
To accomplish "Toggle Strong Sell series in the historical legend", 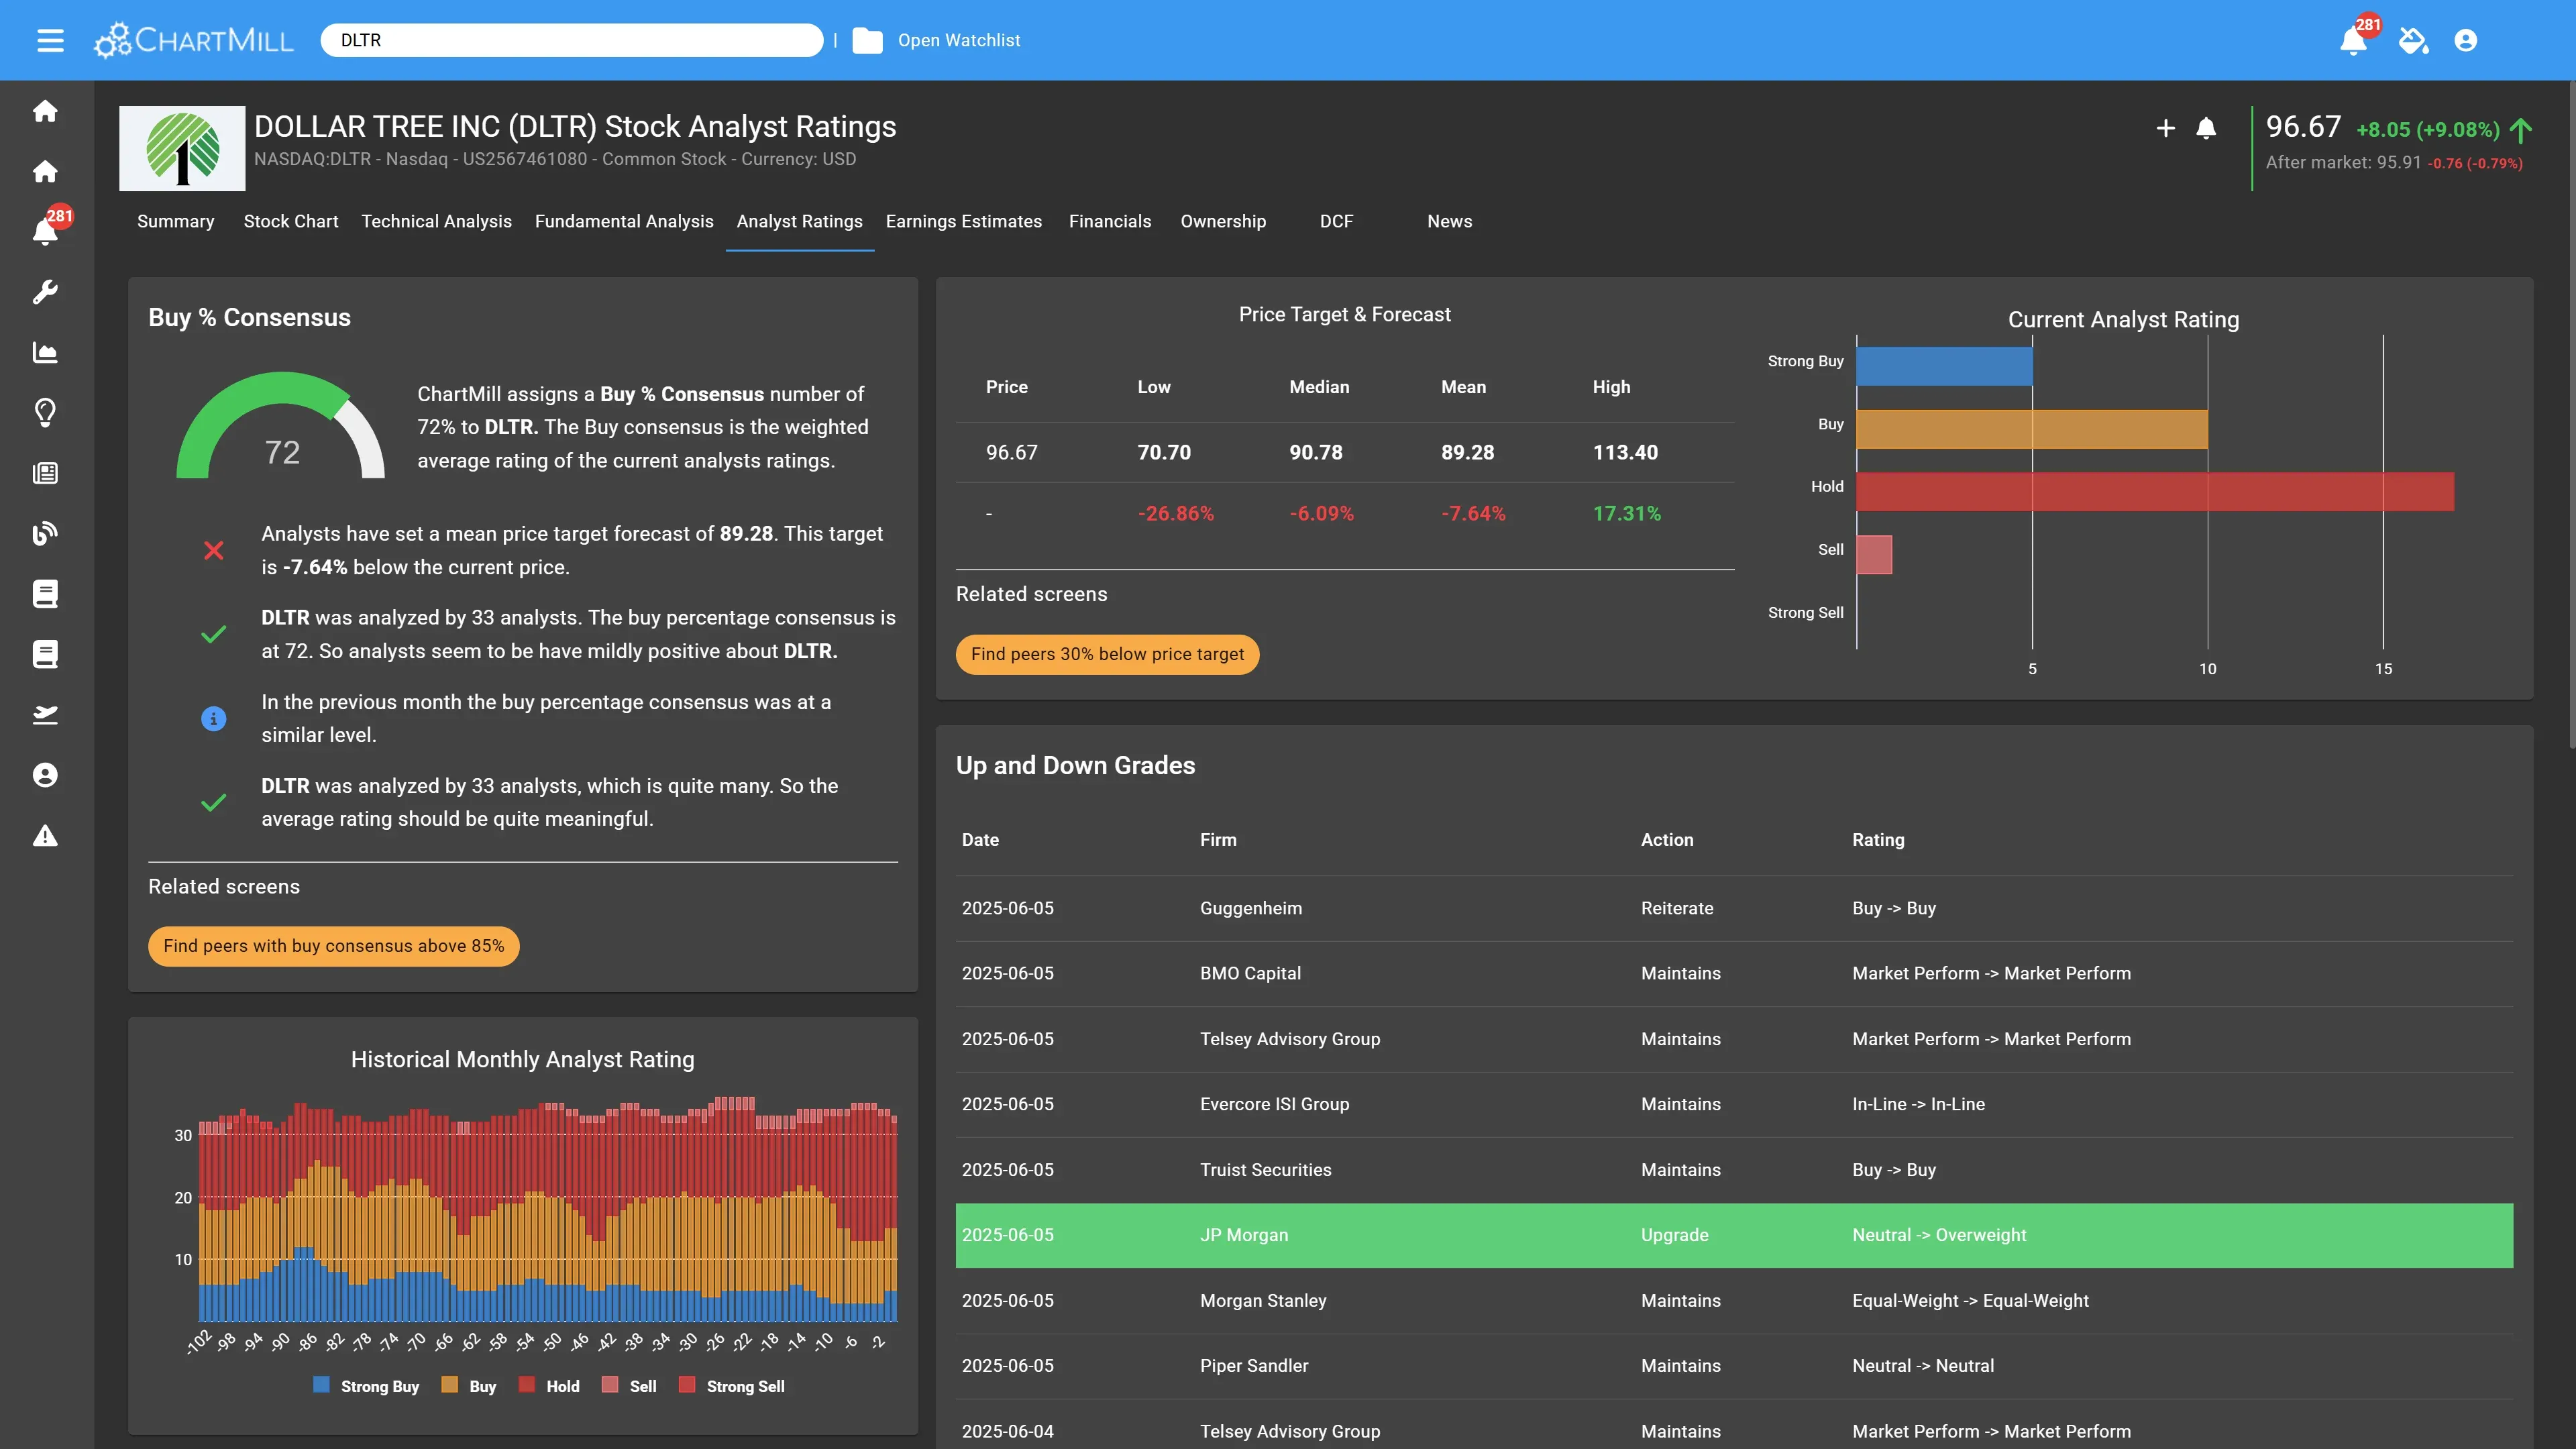I will [732, 1385].
